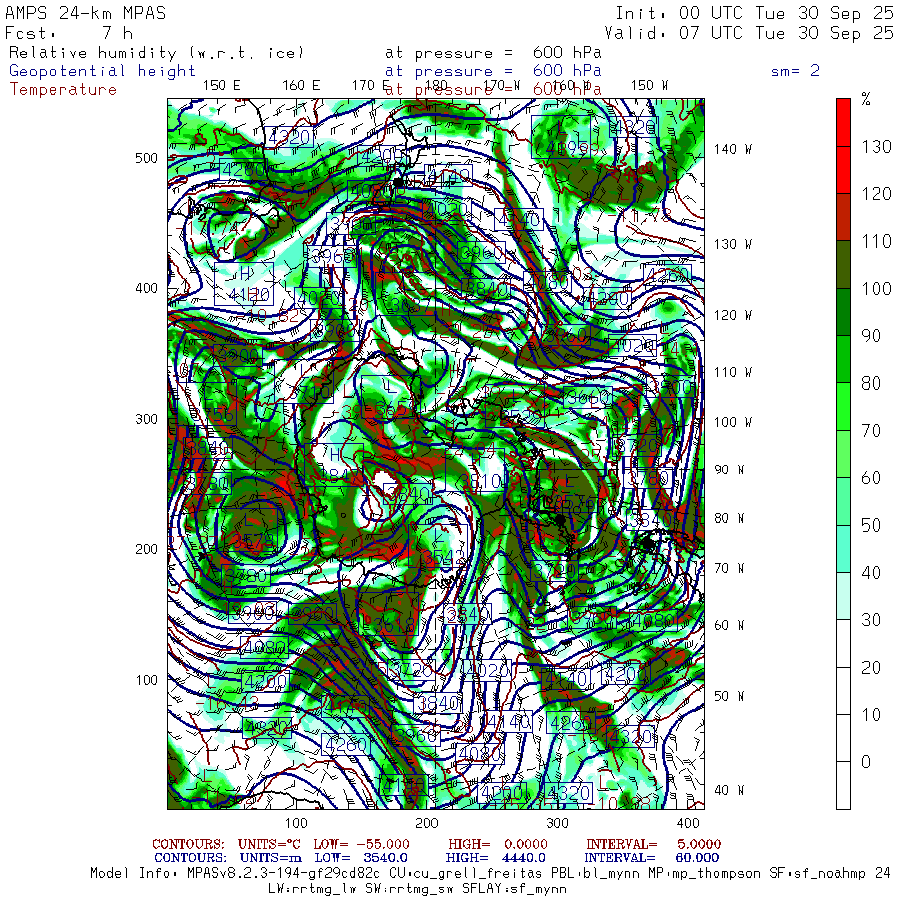900x900 pixels.
Task: Click the title 'AMPS 24-km MPAS'
Action: (86, 13)
